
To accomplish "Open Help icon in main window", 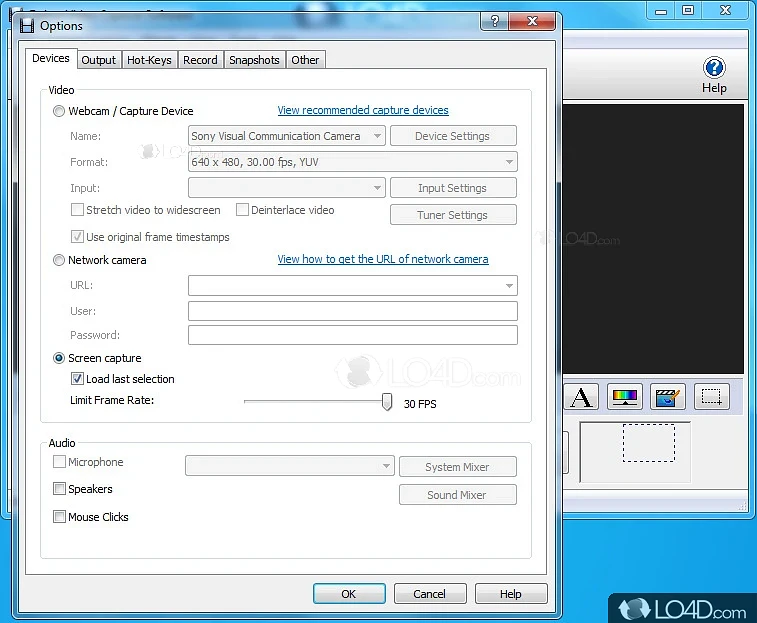I will tap(714, 75).
